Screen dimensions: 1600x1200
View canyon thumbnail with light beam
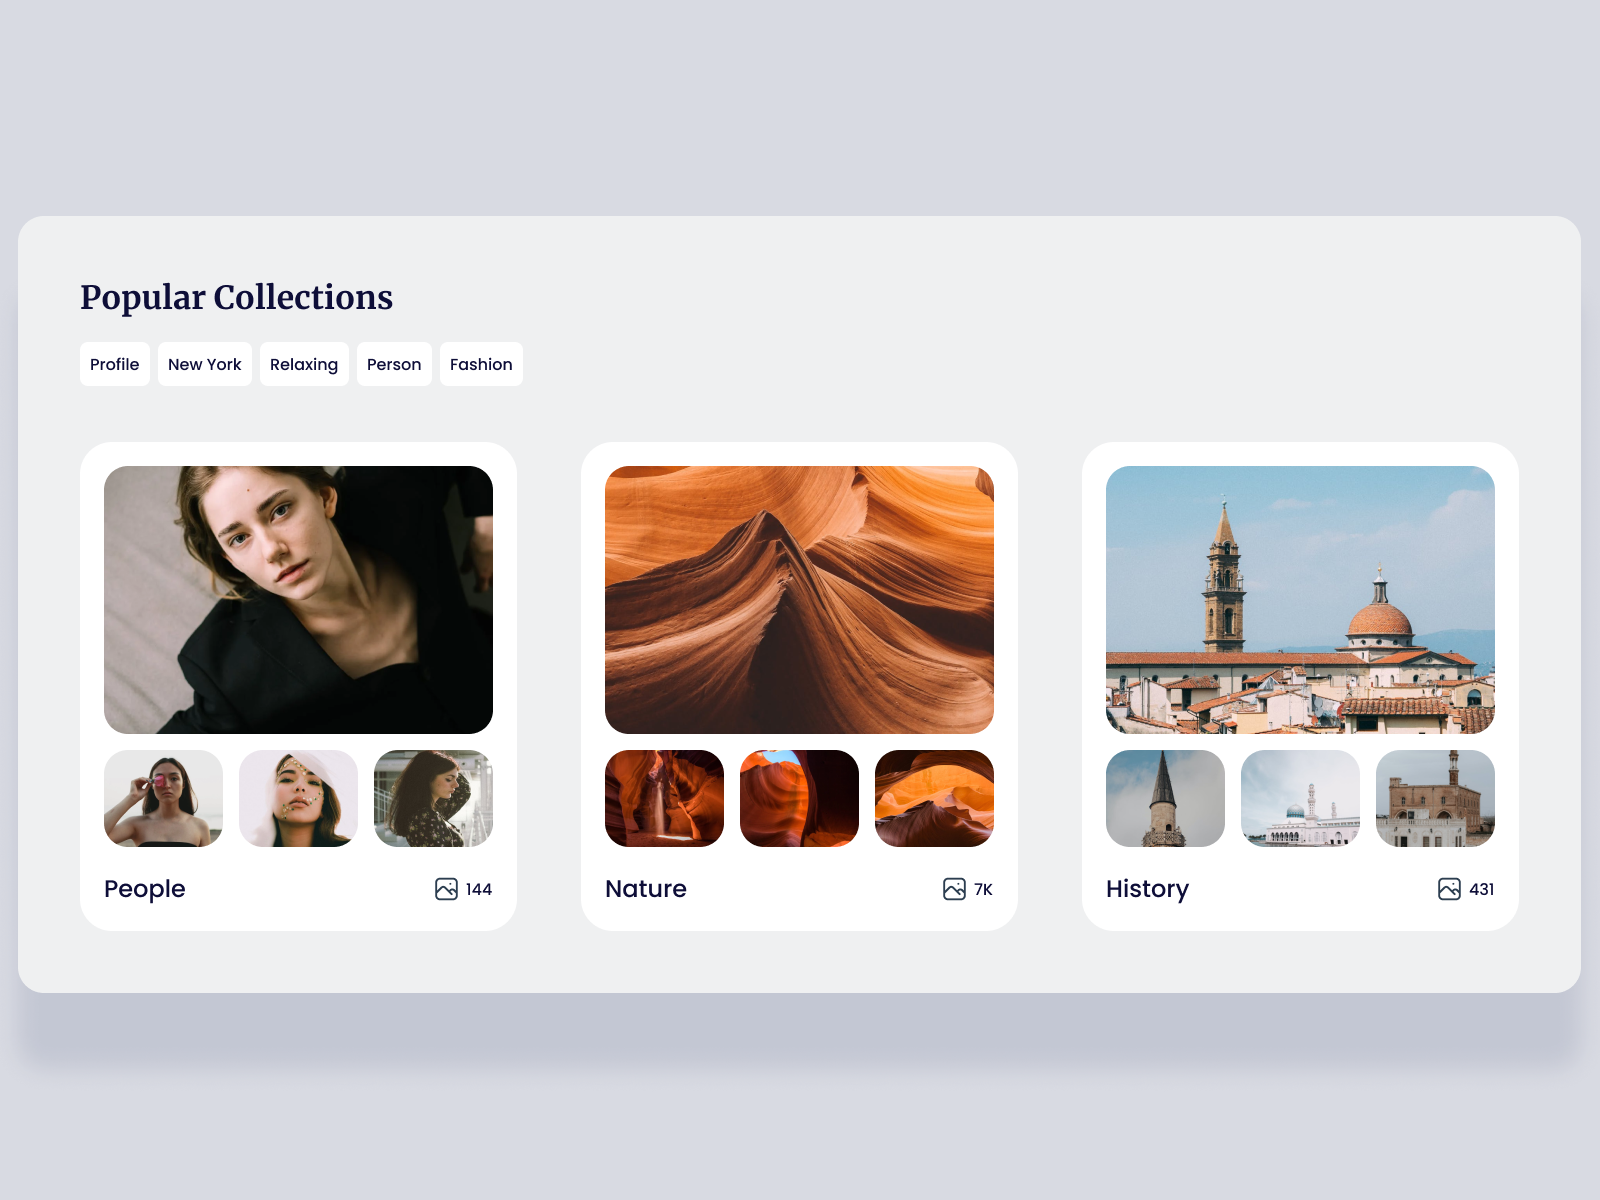(x=664, y=798)
